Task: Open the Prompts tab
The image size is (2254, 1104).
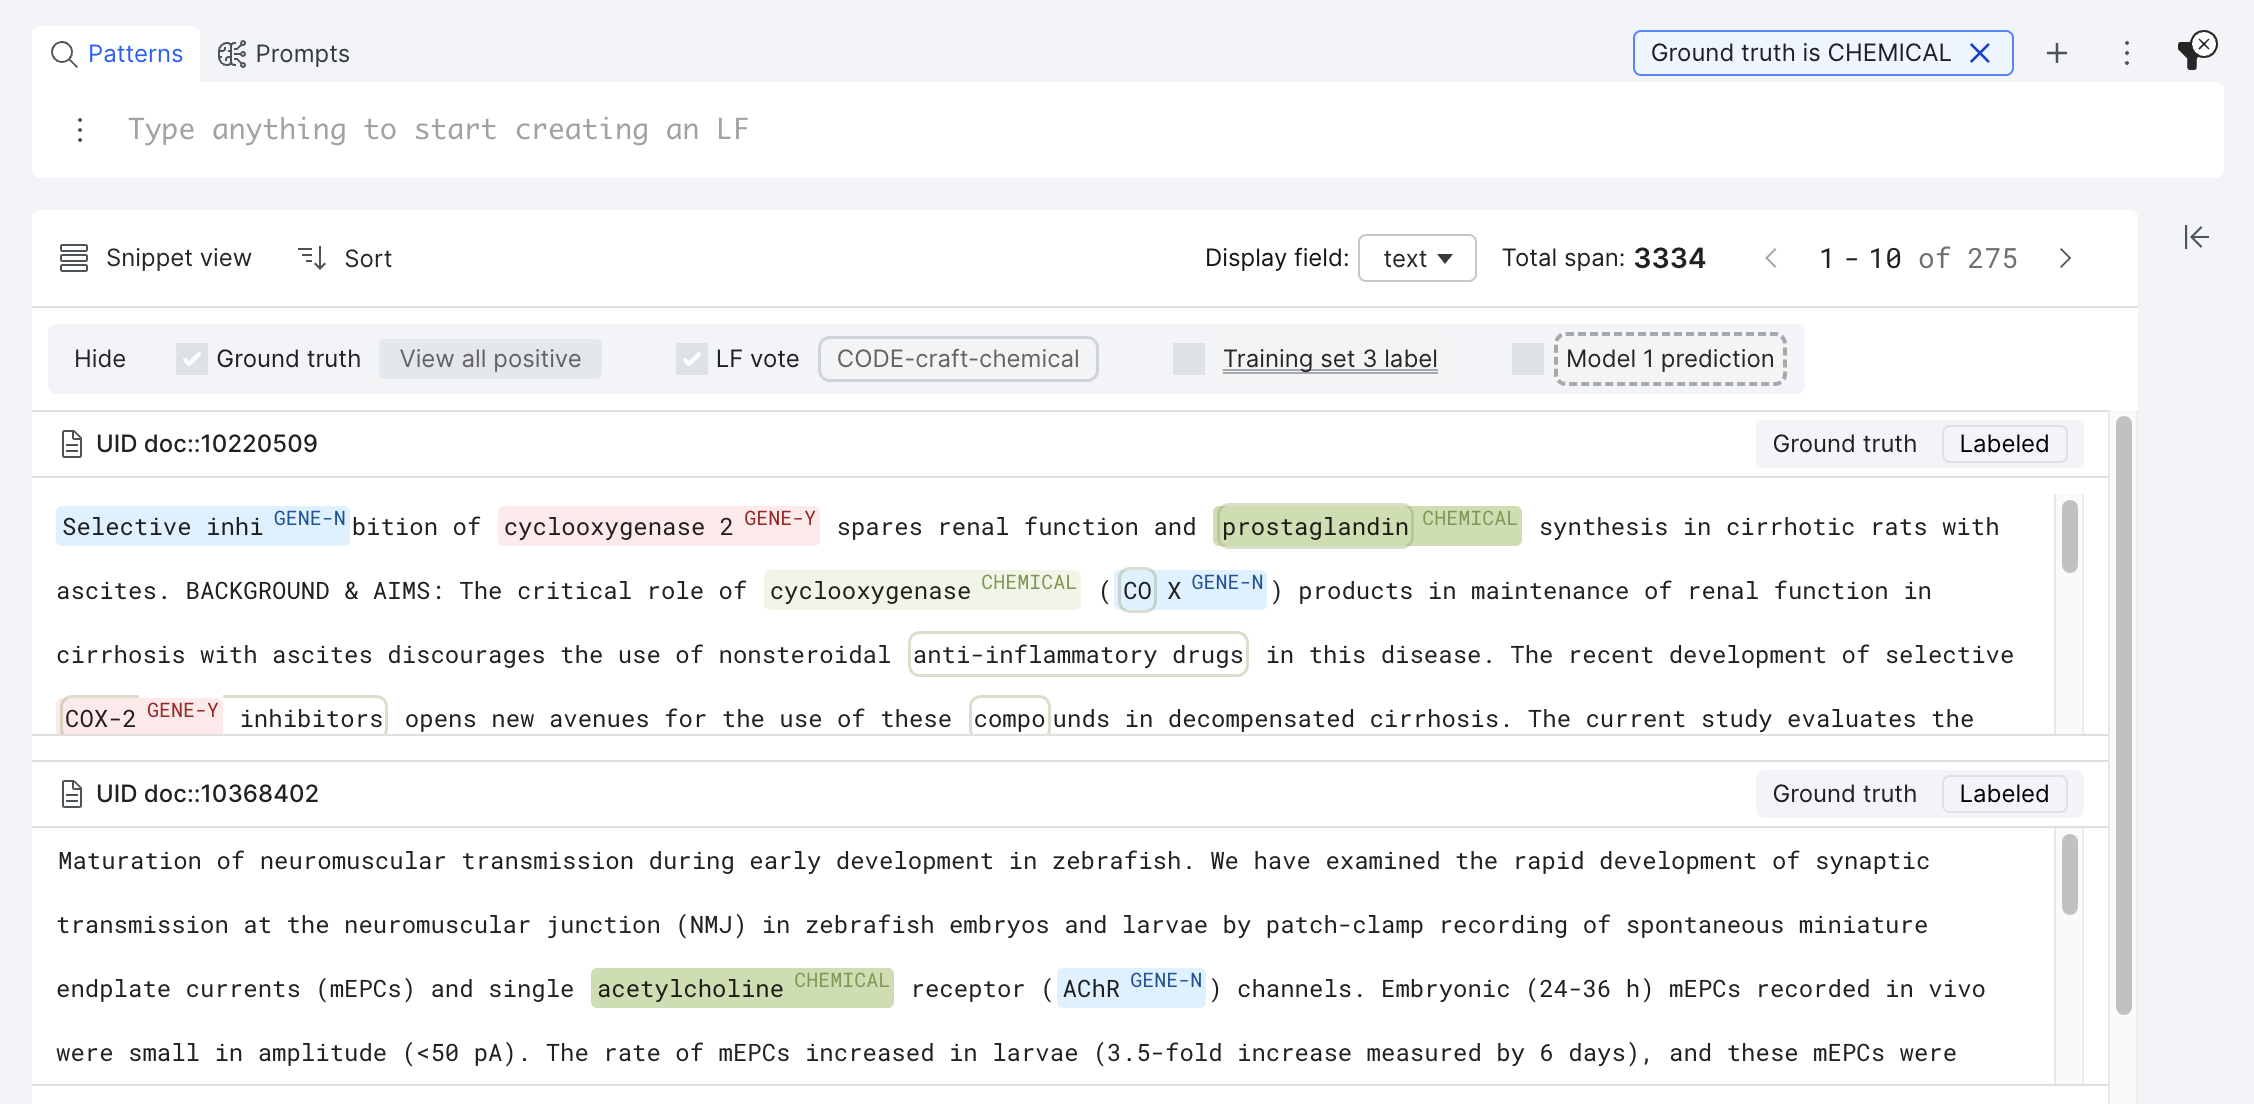Action: 284,54
